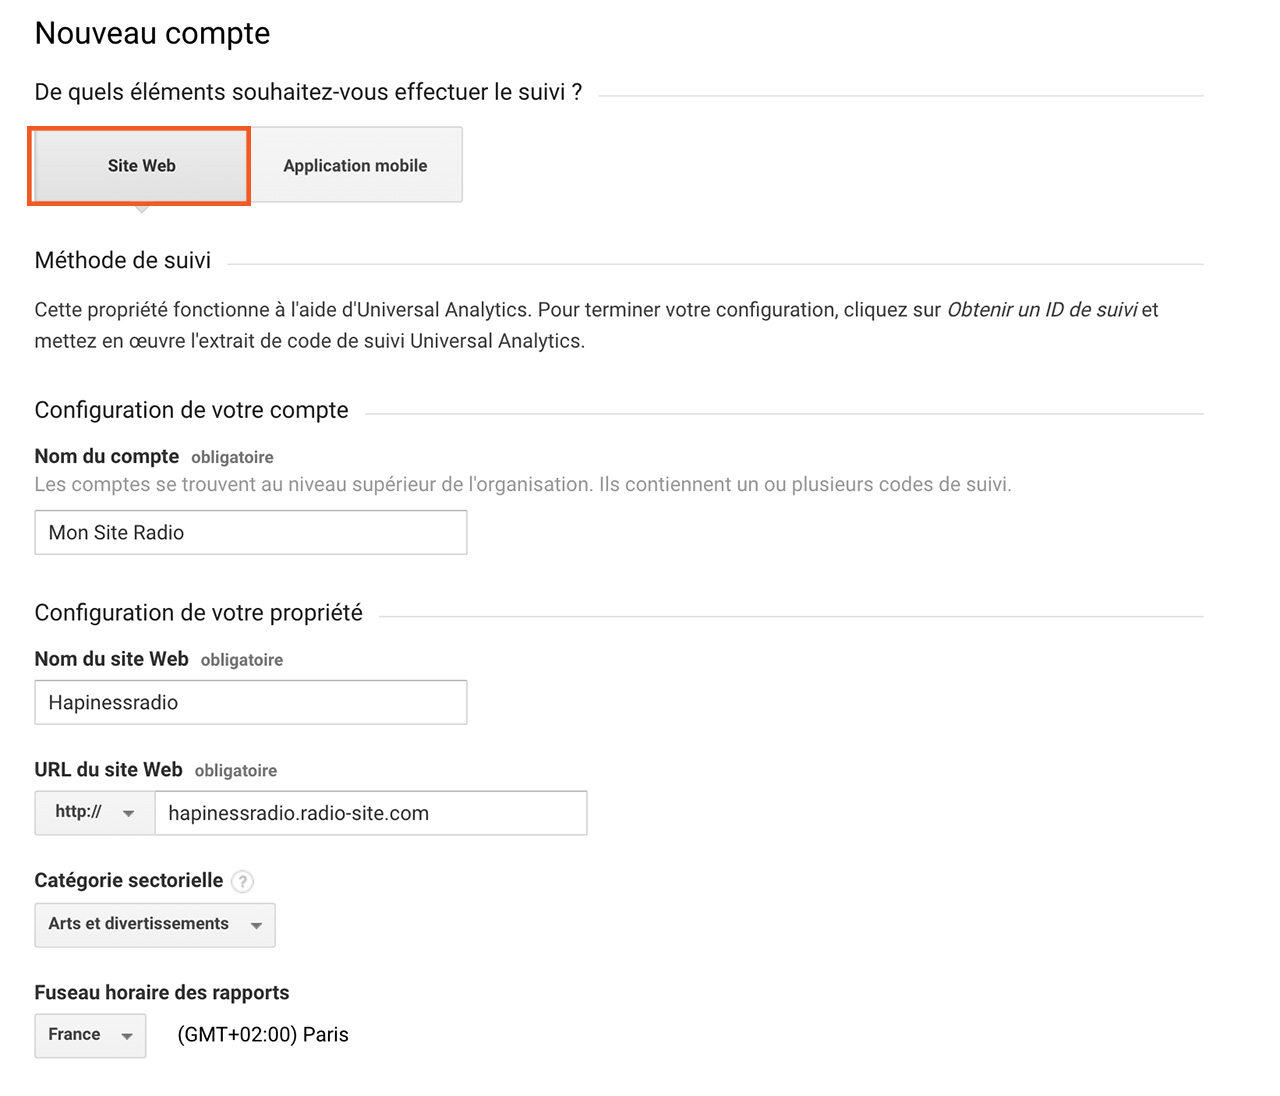The image size is (1280, 1096).
Task: Click the Nouveau compte page heading
Action: (152, 34)
